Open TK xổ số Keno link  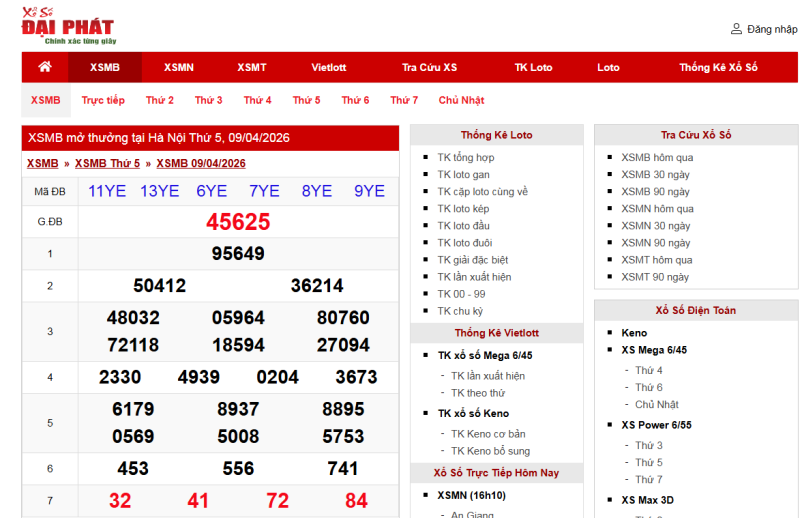tap(474, 413)
